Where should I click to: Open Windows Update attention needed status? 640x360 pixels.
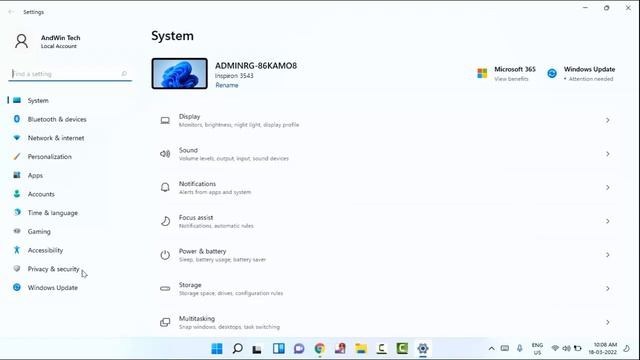point(590,79)
